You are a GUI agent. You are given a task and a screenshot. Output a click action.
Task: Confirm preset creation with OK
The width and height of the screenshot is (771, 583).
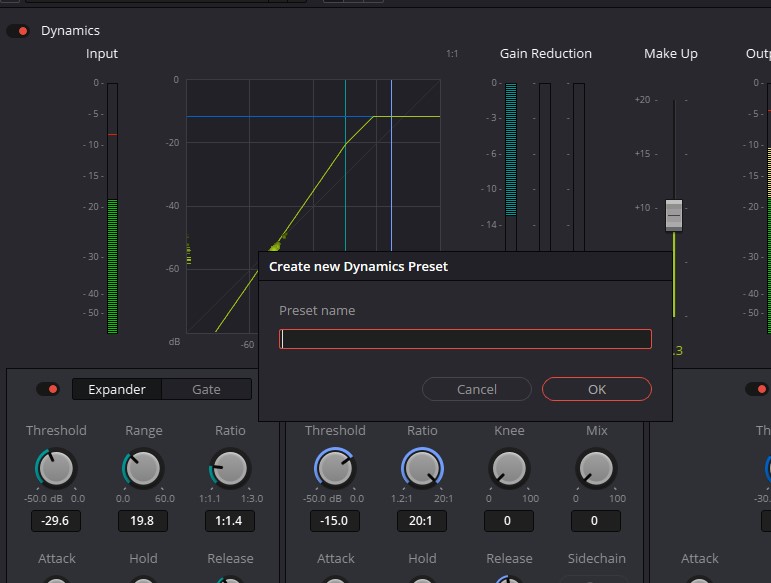click(596, 389)
